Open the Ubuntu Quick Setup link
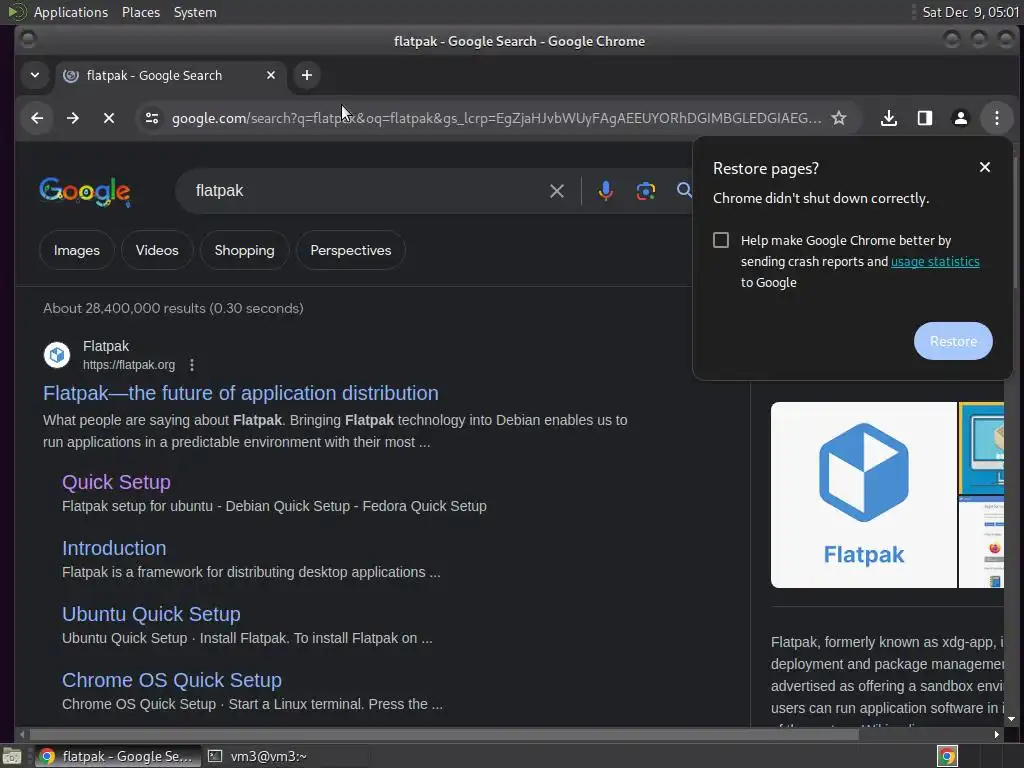1024x768 pixels. coord(152,614)
